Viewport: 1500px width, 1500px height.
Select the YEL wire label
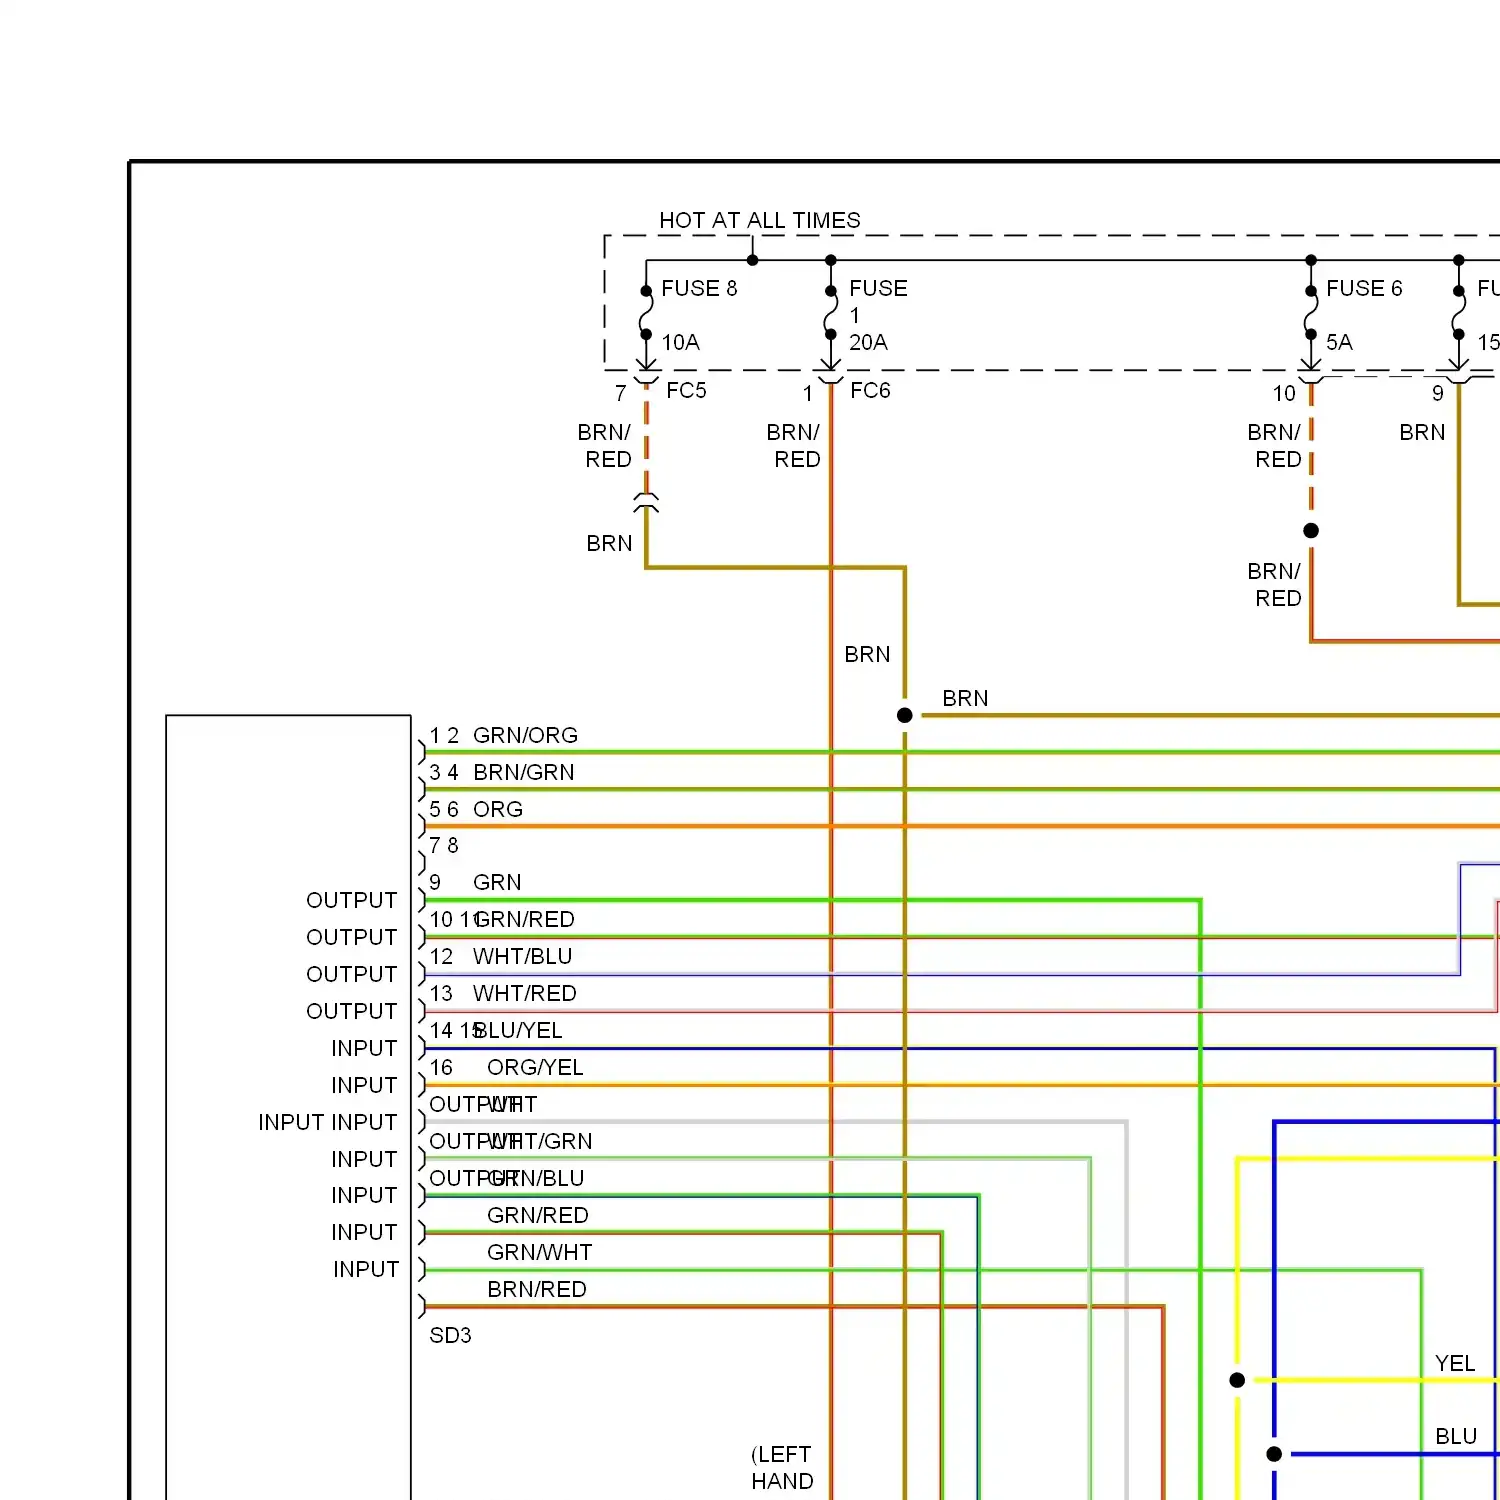1455,1363
